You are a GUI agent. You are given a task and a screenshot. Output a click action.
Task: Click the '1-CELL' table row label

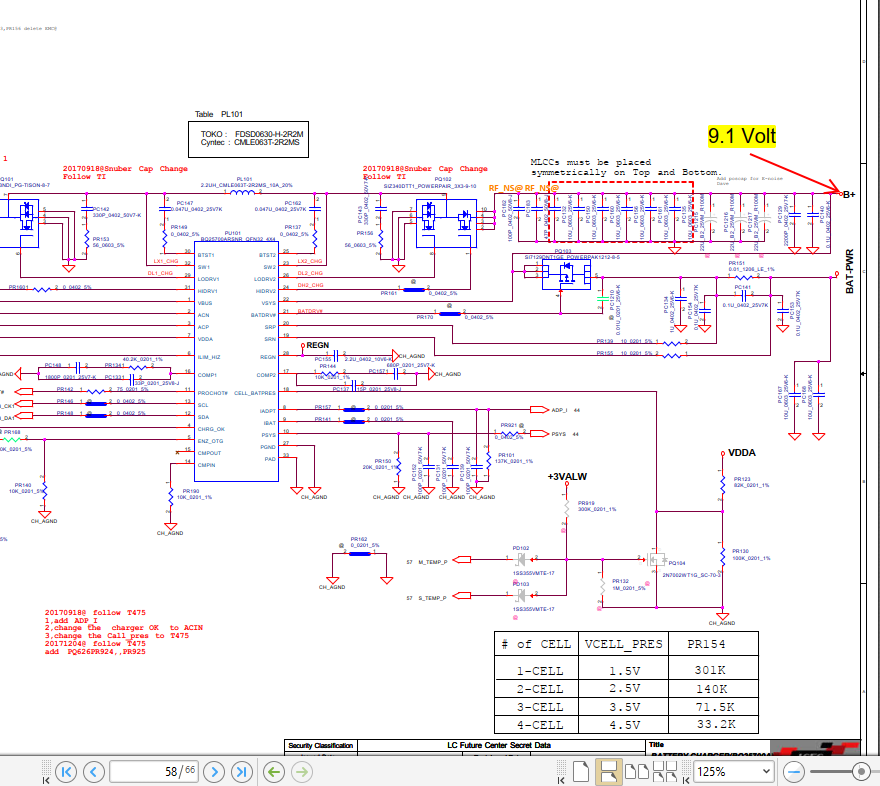click(x=540, y=671)
